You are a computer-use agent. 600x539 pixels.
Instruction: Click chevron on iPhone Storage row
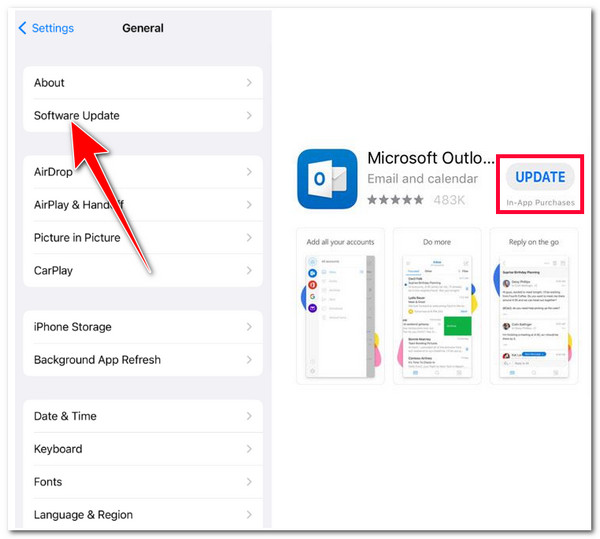(249, 327)
